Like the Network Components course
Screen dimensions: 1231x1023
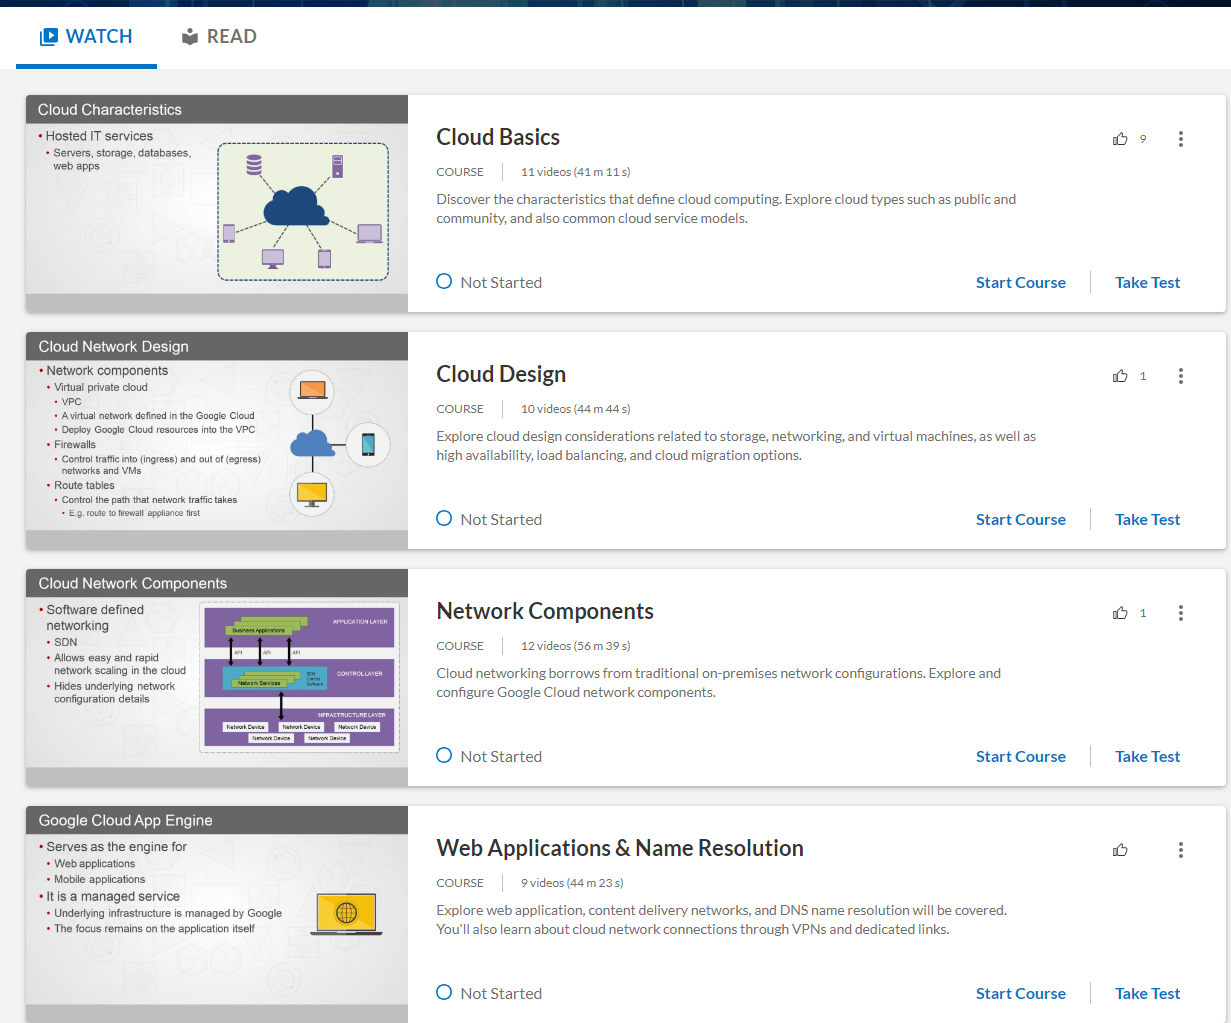[1120, 613]
